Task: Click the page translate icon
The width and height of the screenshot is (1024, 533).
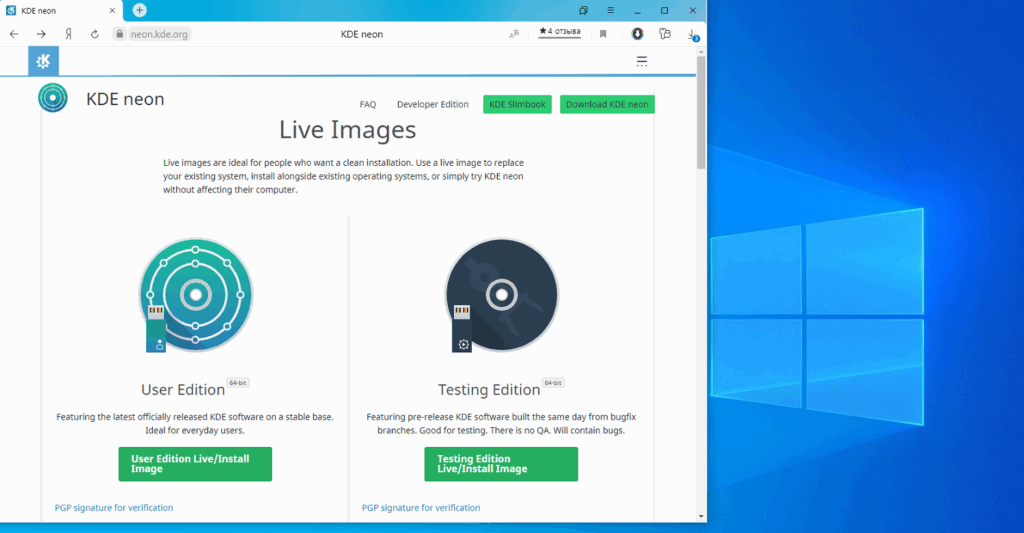Action: (x=514, y=34)
